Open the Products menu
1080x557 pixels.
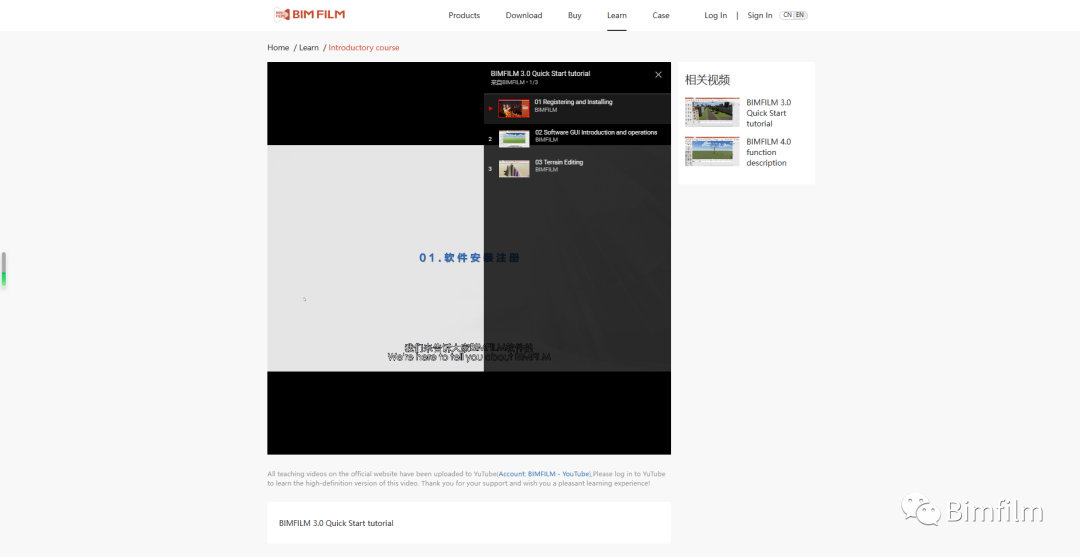(x=464, y=15)
